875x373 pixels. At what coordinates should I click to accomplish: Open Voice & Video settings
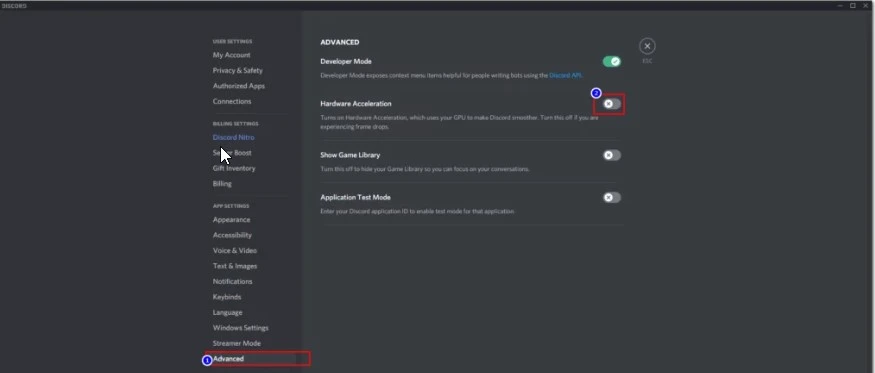(235, 251)
